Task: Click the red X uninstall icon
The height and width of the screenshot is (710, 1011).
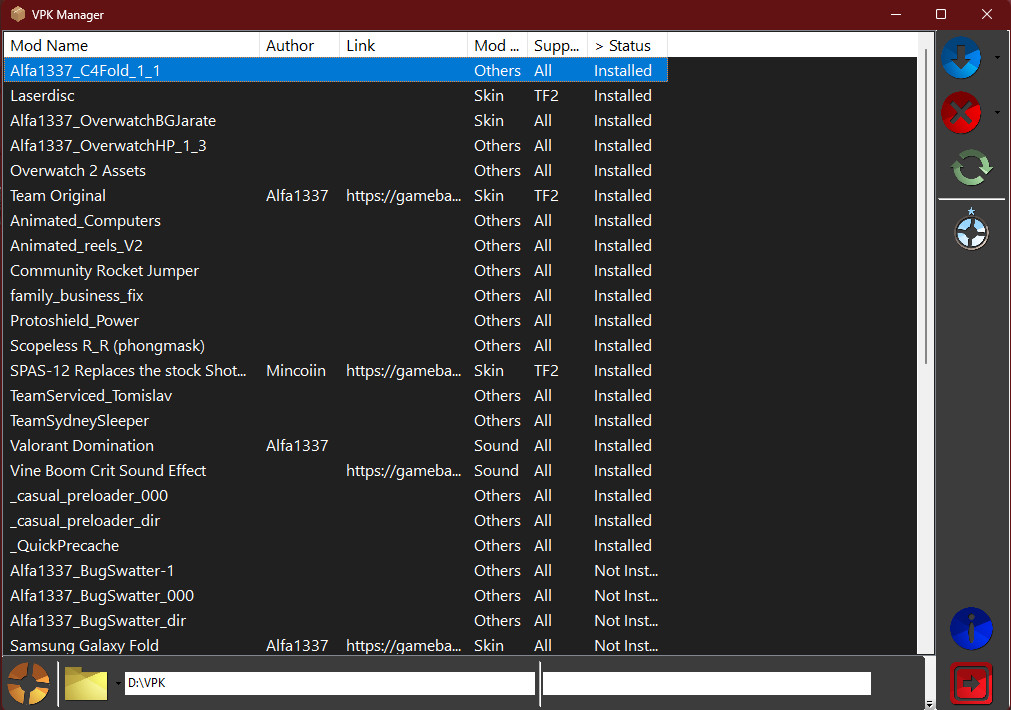Action: point(961,112)
